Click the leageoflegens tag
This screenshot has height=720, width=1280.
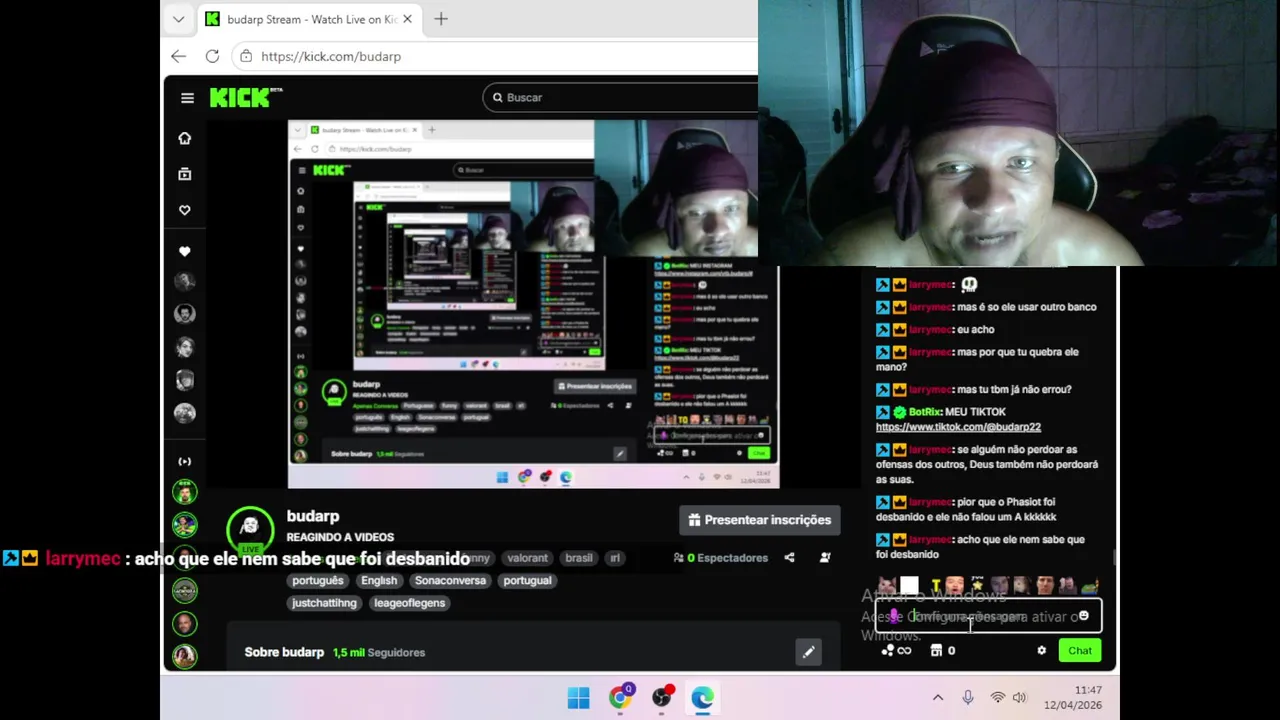pos(409,603)
